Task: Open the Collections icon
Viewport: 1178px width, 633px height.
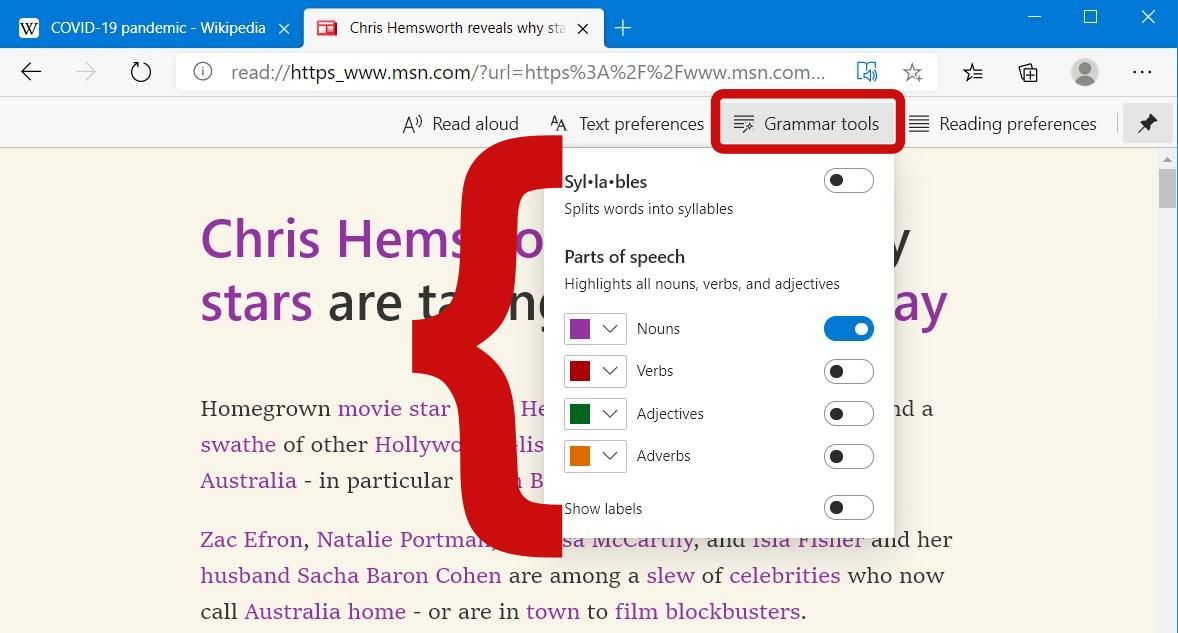Action: tap(1028, 72)
